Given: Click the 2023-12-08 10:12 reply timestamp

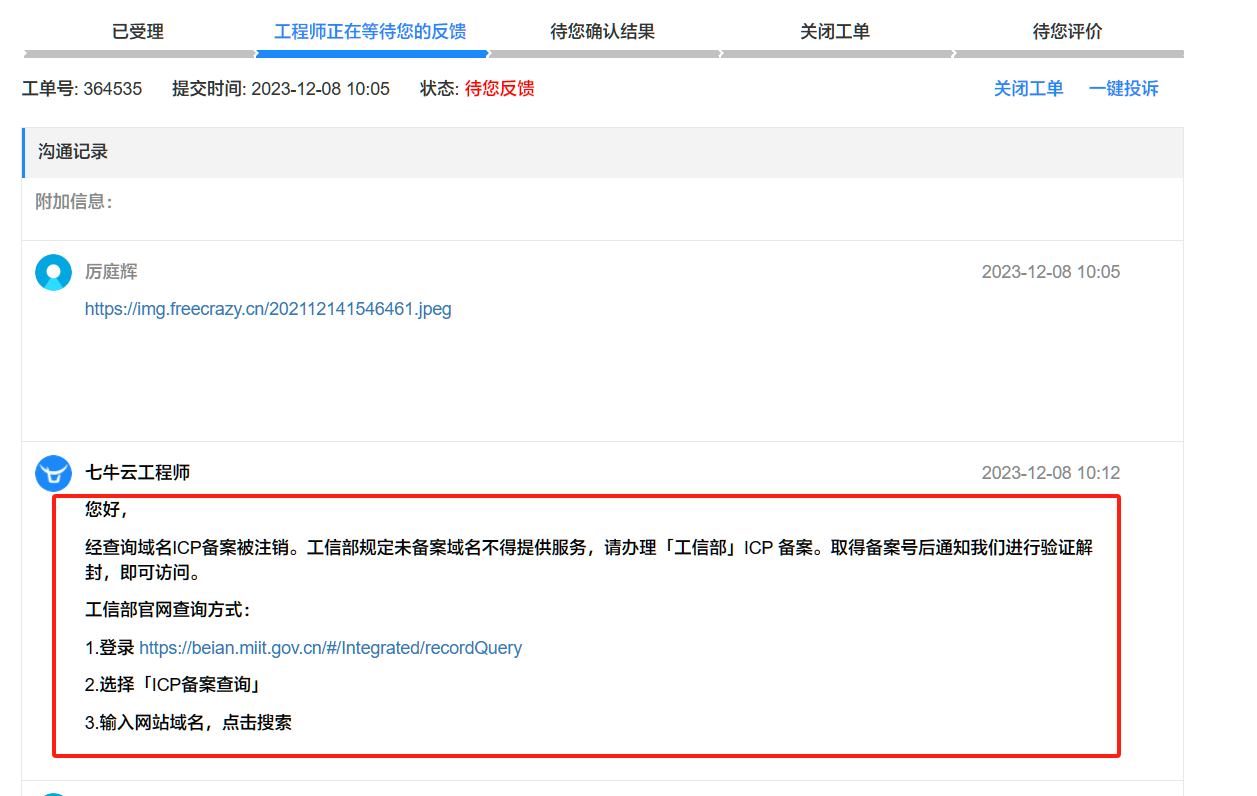Looking at the screenshot, I should pos(1050,473).
